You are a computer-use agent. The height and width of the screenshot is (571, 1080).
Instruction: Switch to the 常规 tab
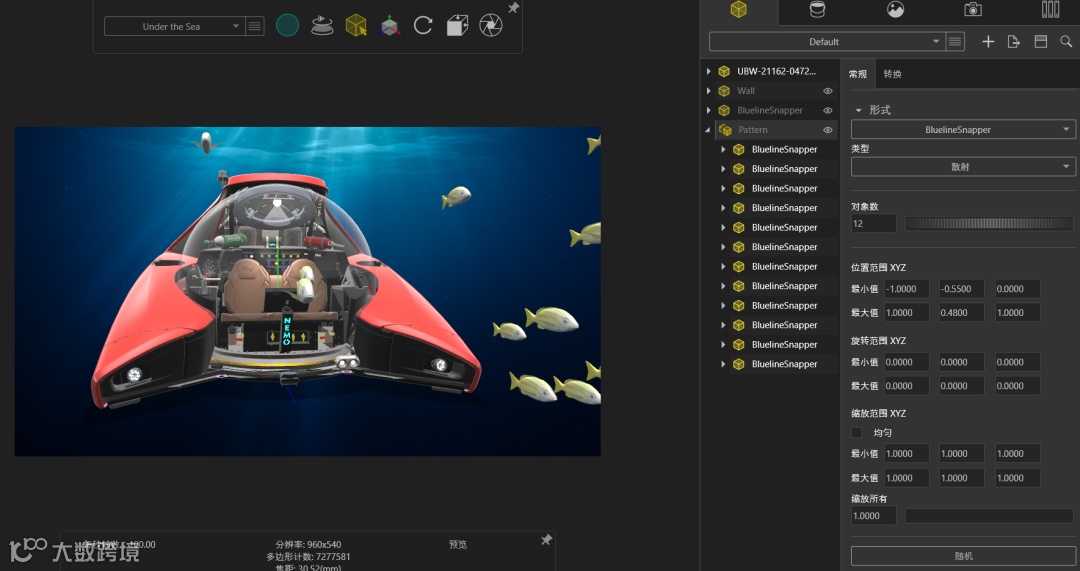[x=858, y=74]
